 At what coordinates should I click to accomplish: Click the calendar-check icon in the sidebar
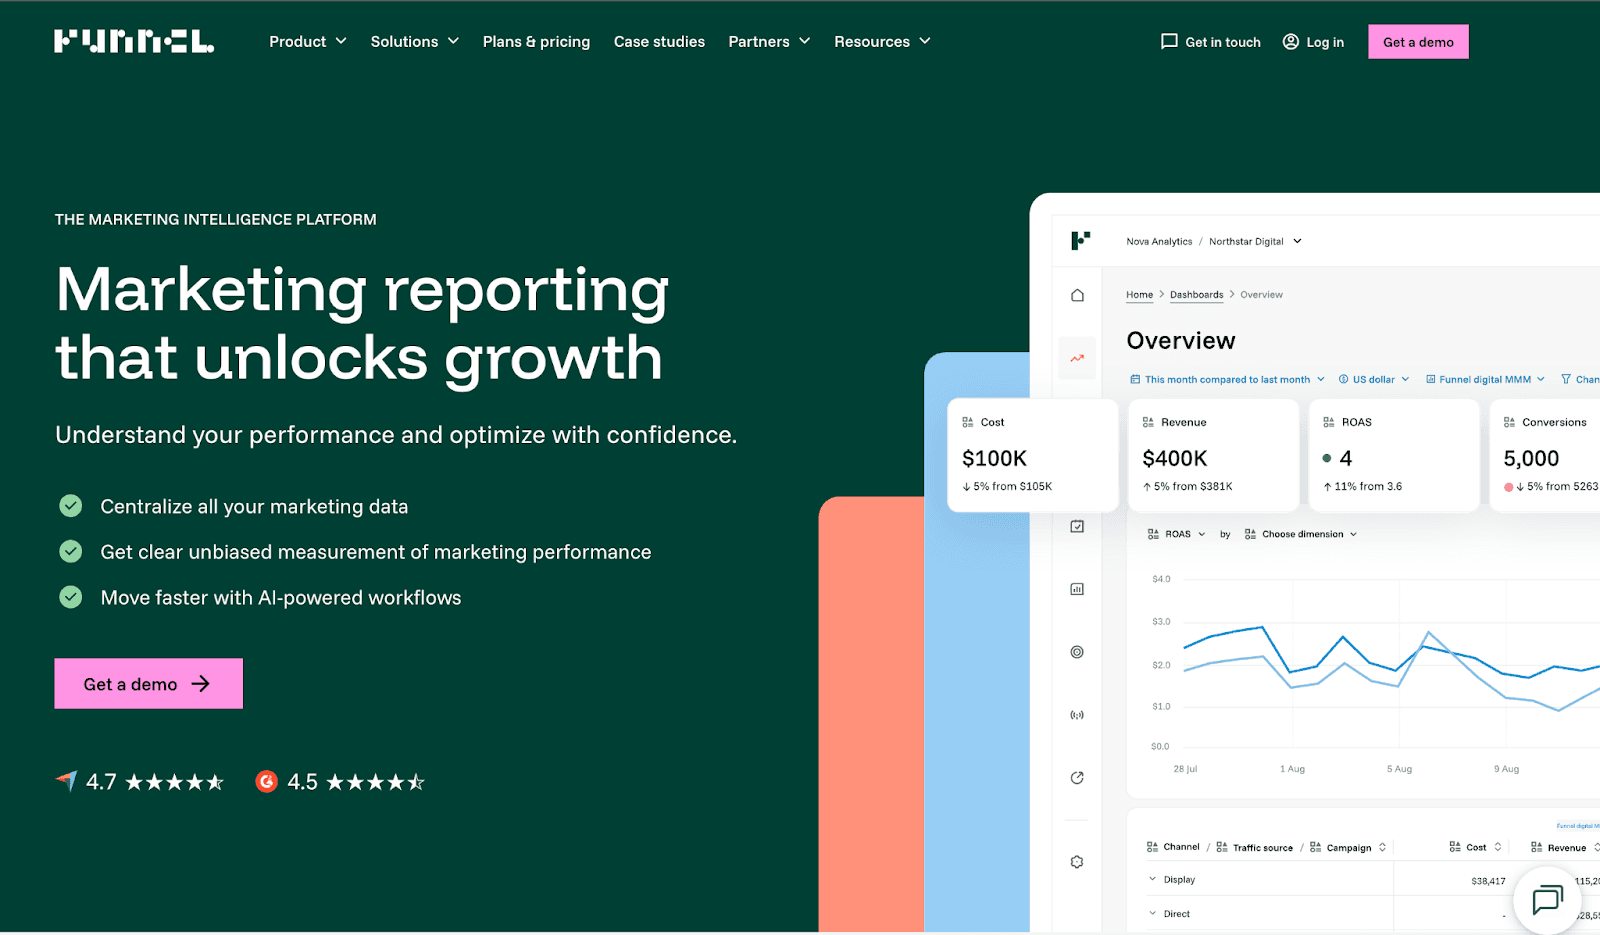pyautogui.click(x=1077, y=525)
